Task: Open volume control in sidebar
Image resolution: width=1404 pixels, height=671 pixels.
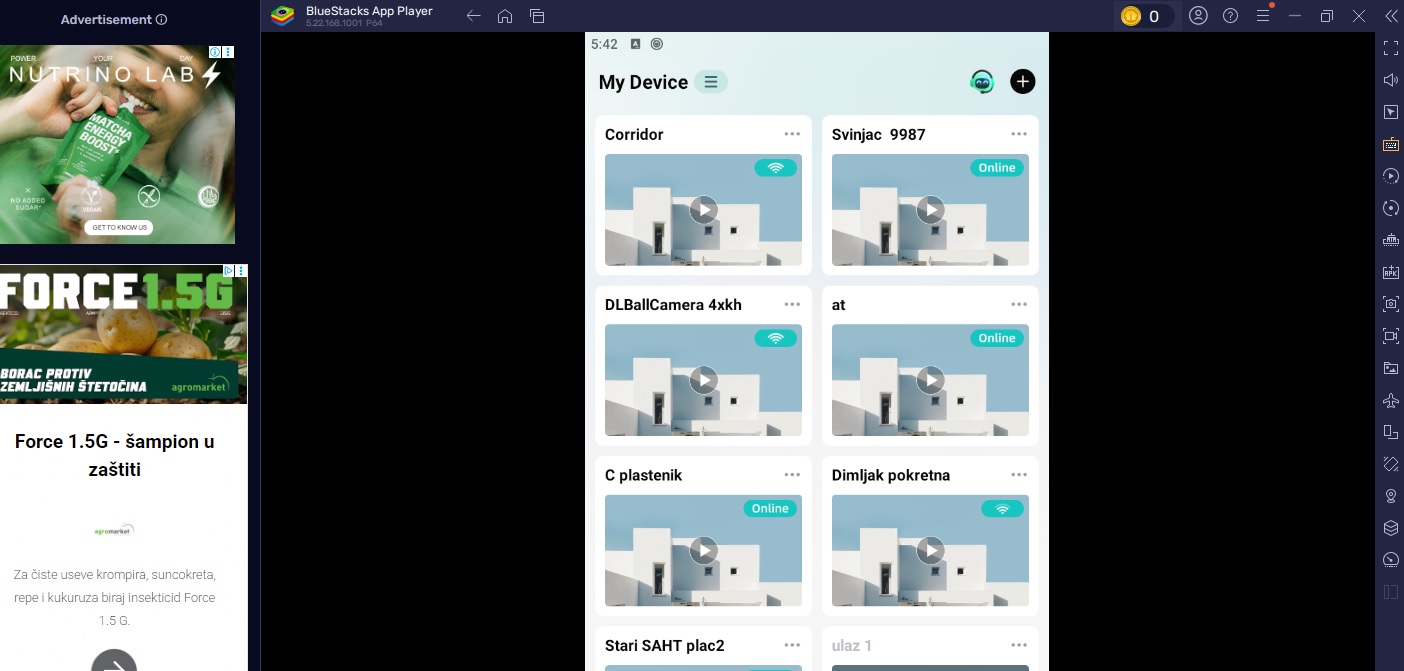Action: coord(1390,80)
